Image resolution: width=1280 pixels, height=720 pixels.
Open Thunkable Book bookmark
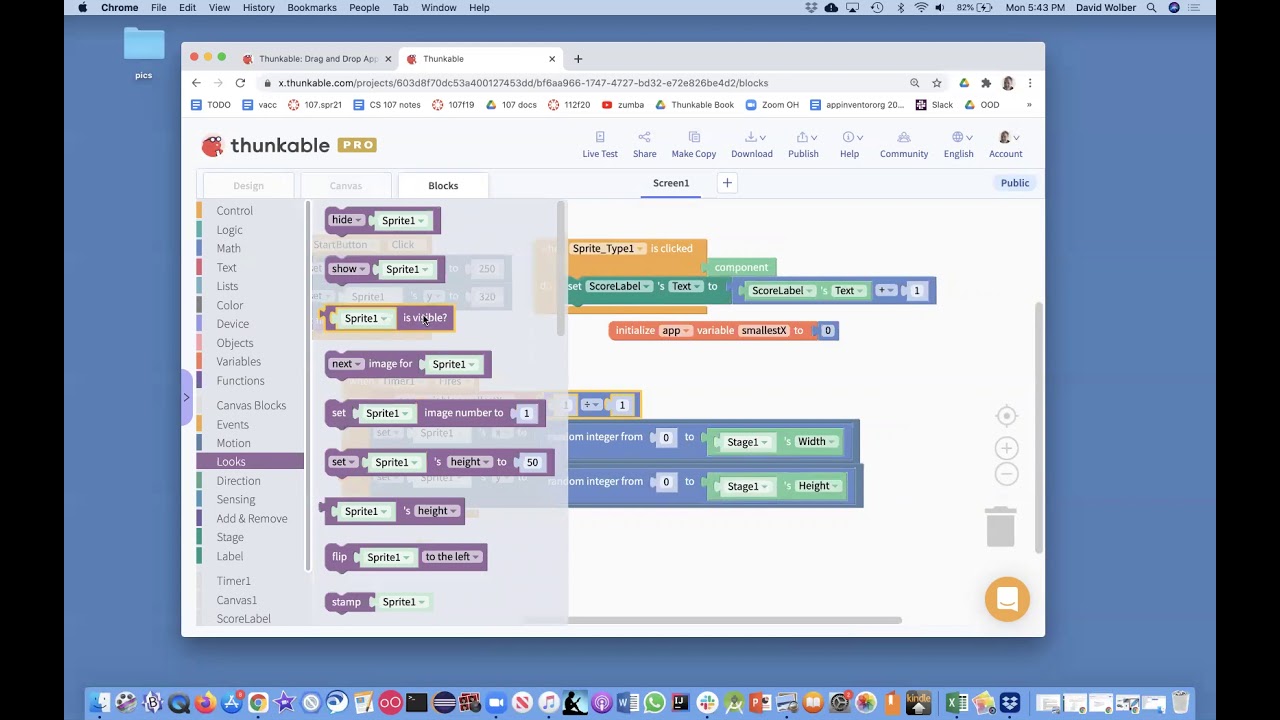coord(694,104)
